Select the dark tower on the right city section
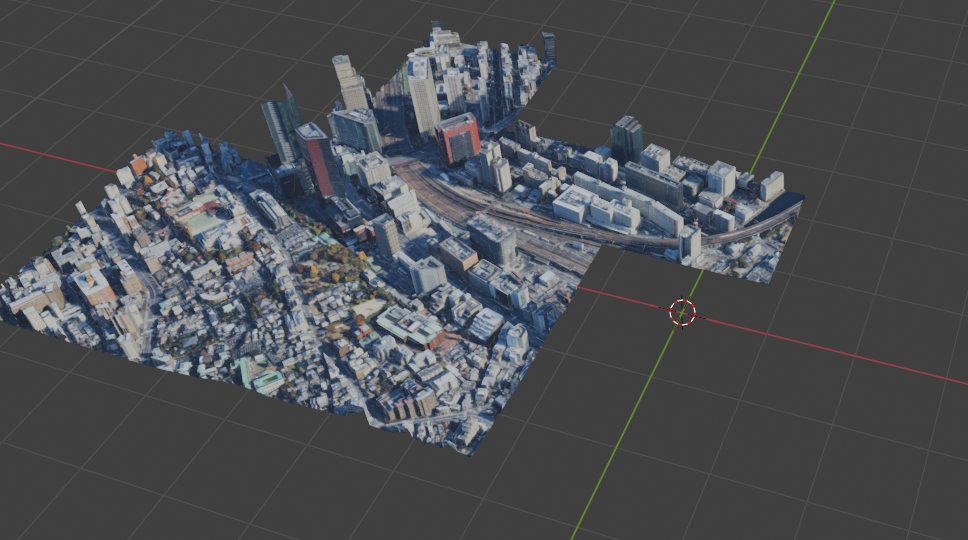The image size is (968, 540). pos(627,138)
